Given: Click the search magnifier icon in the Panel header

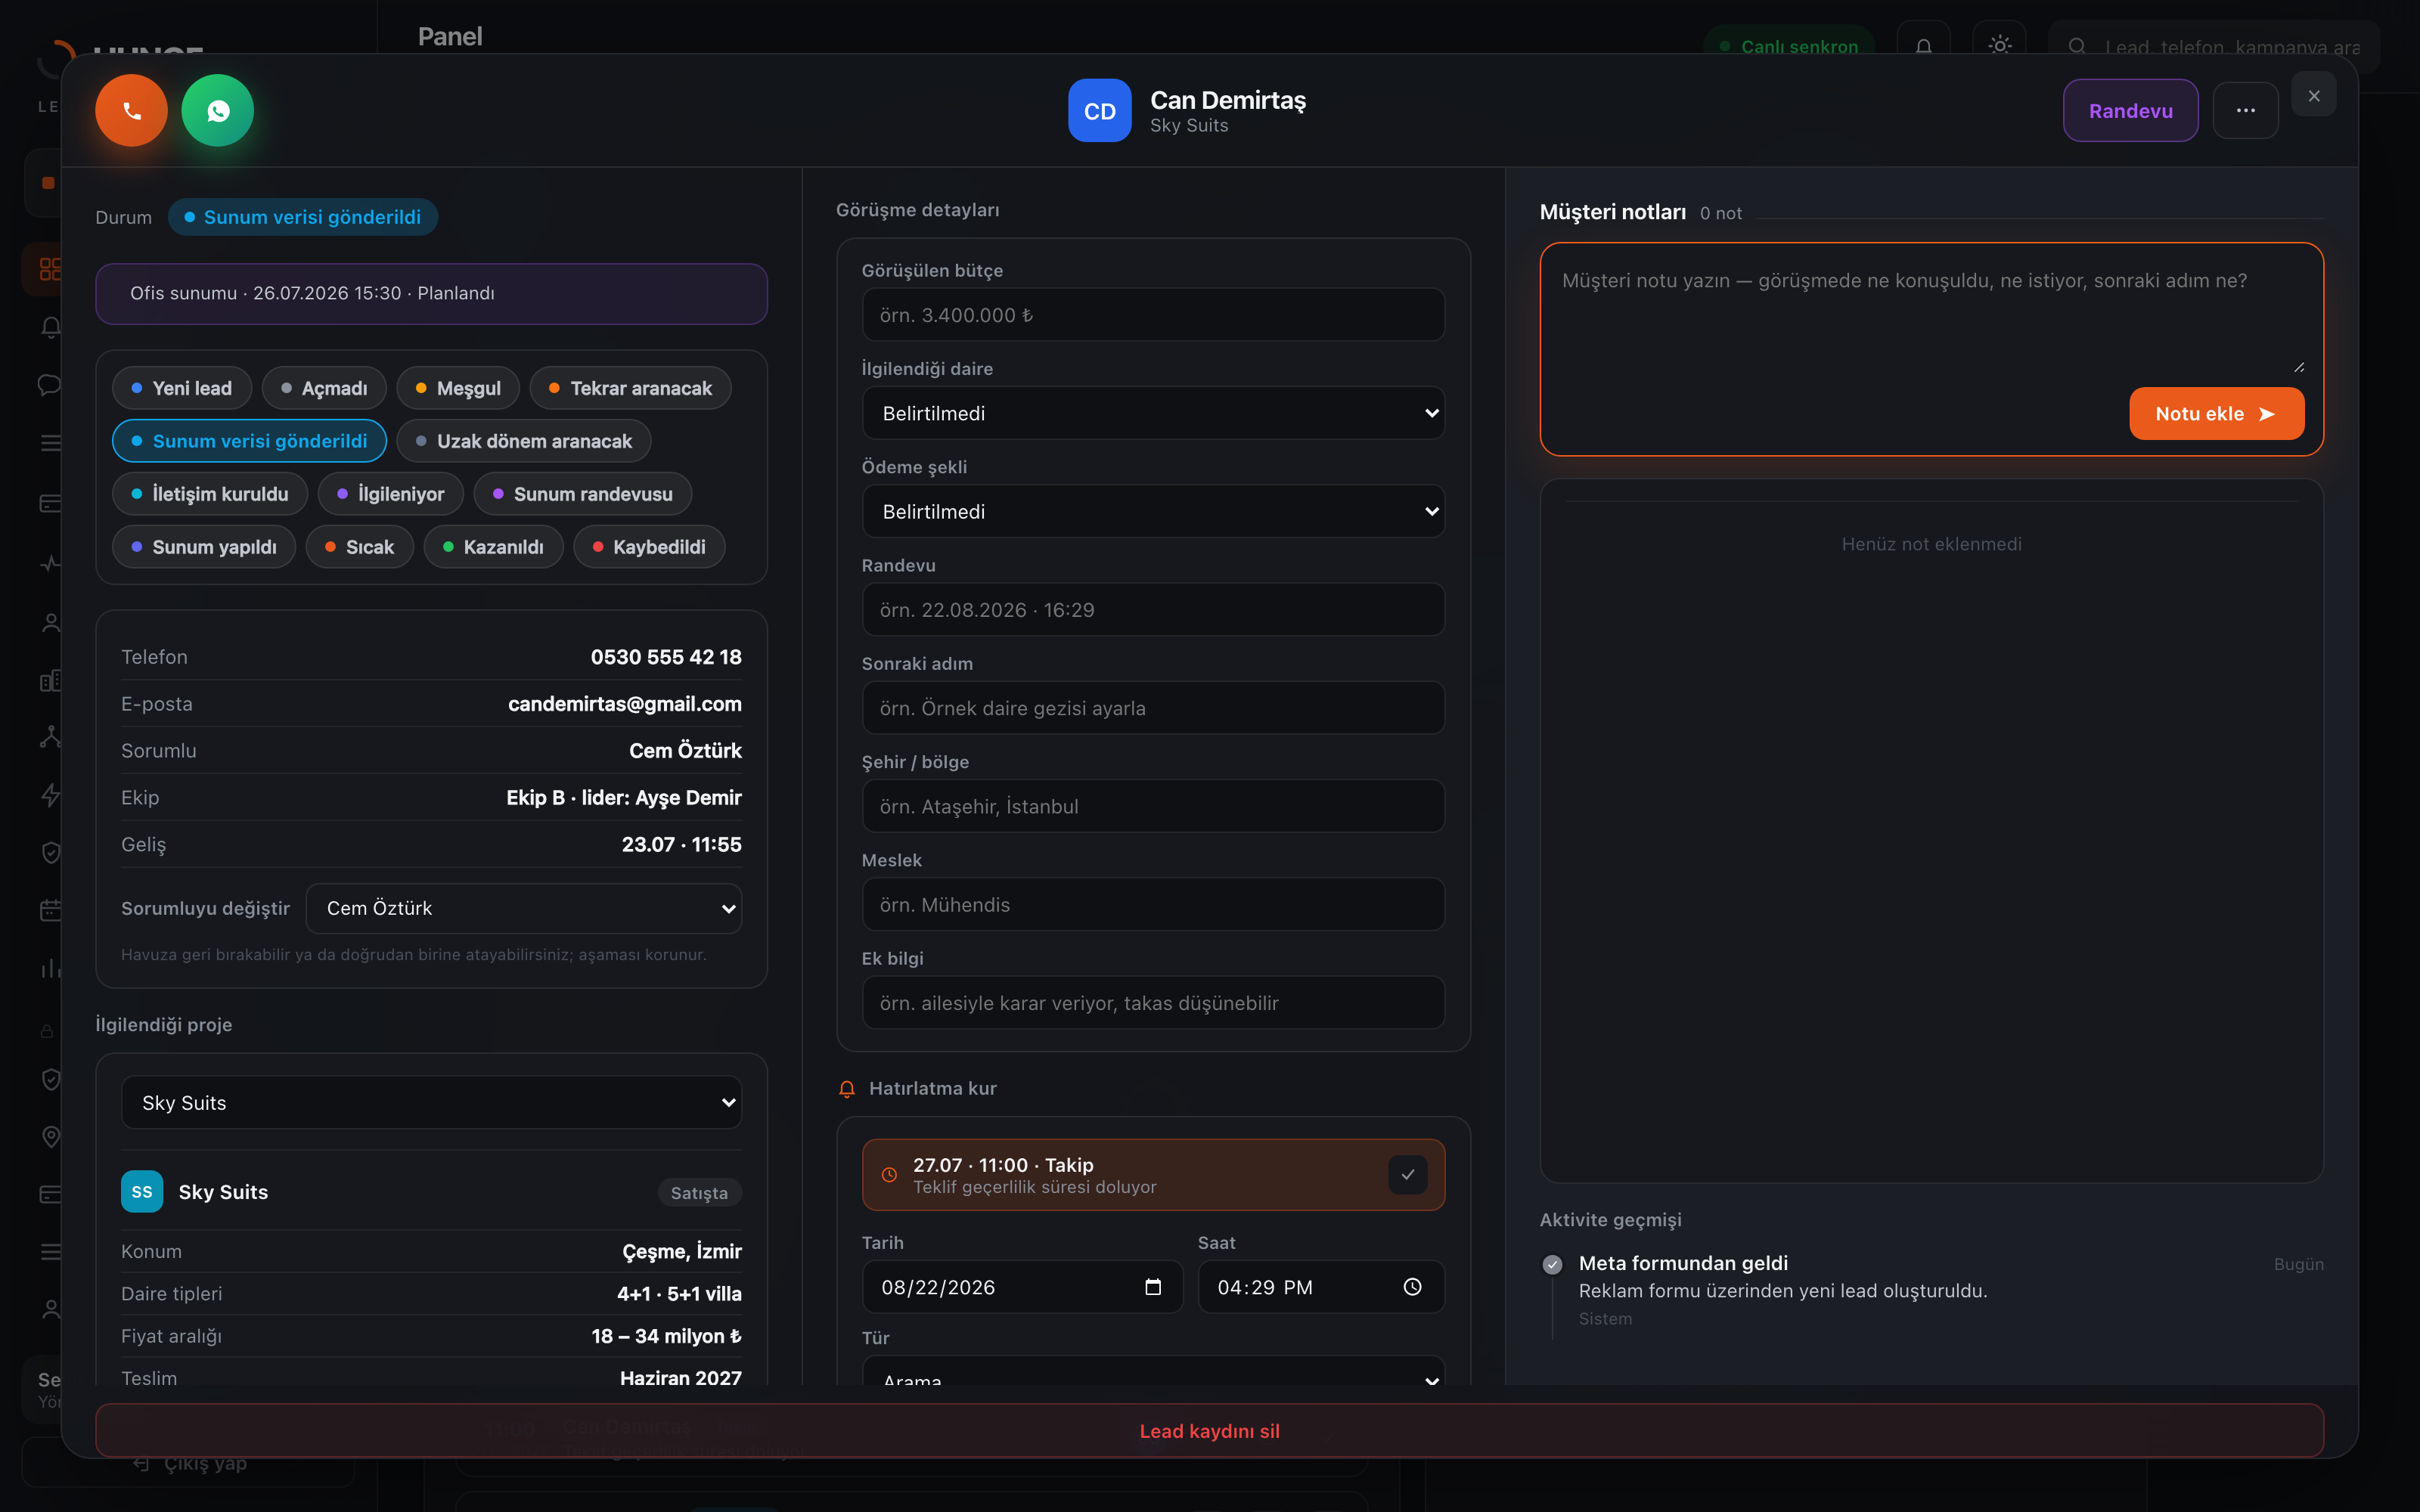Looking at the screenshot, I should click(x=2077, y=46).
